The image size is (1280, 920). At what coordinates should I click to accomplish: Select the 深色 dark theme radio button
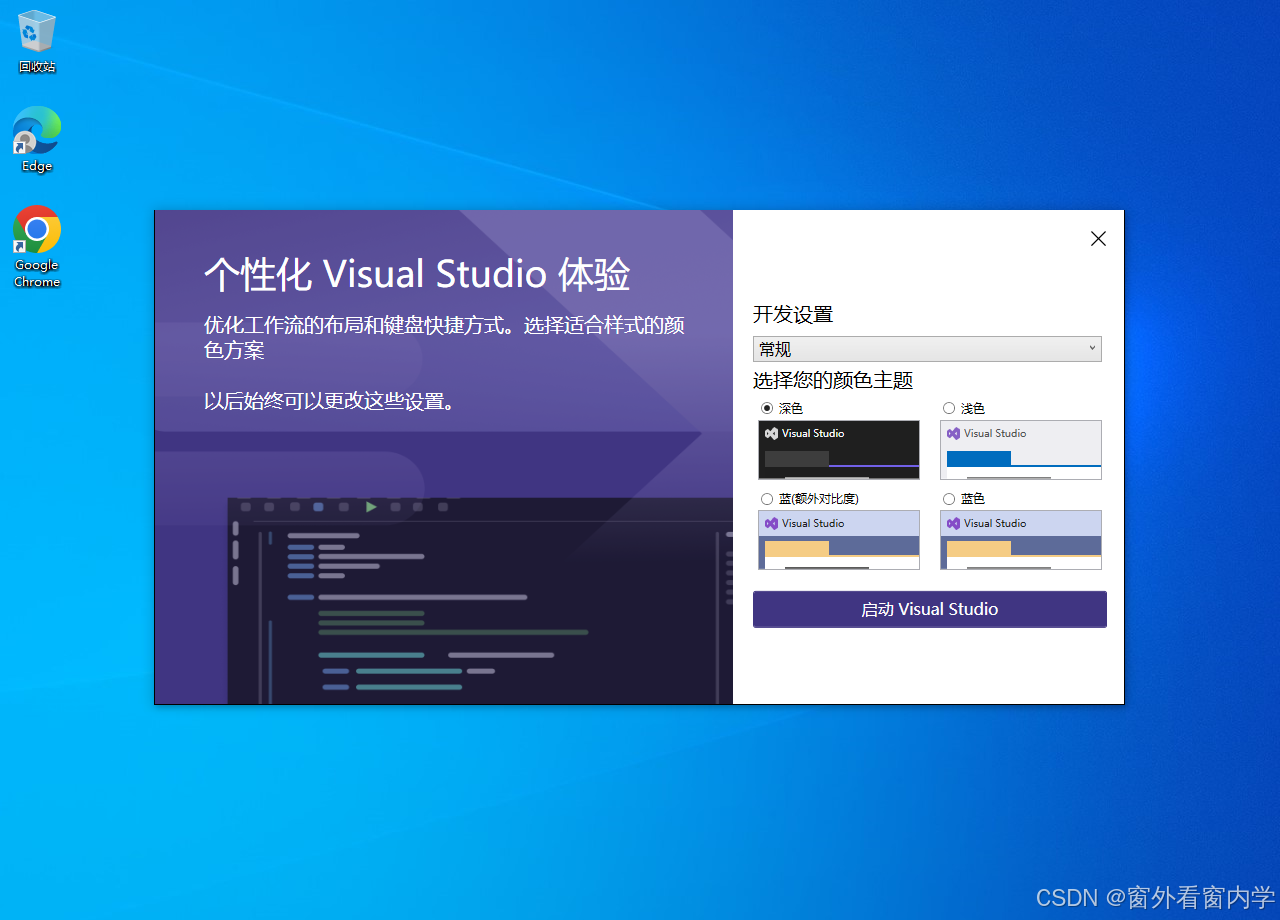tap(767, 408)
